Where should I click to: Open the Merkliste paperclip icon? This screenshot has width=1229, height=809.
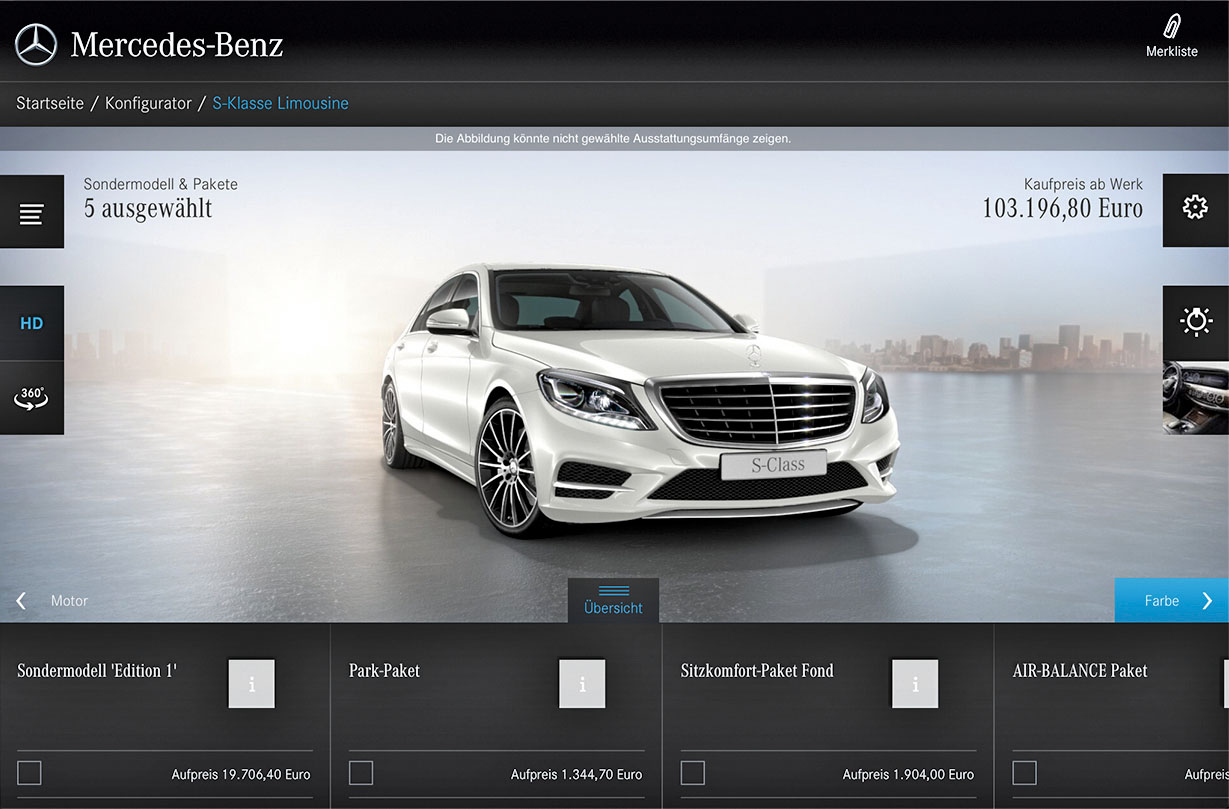click(1171, 28)
